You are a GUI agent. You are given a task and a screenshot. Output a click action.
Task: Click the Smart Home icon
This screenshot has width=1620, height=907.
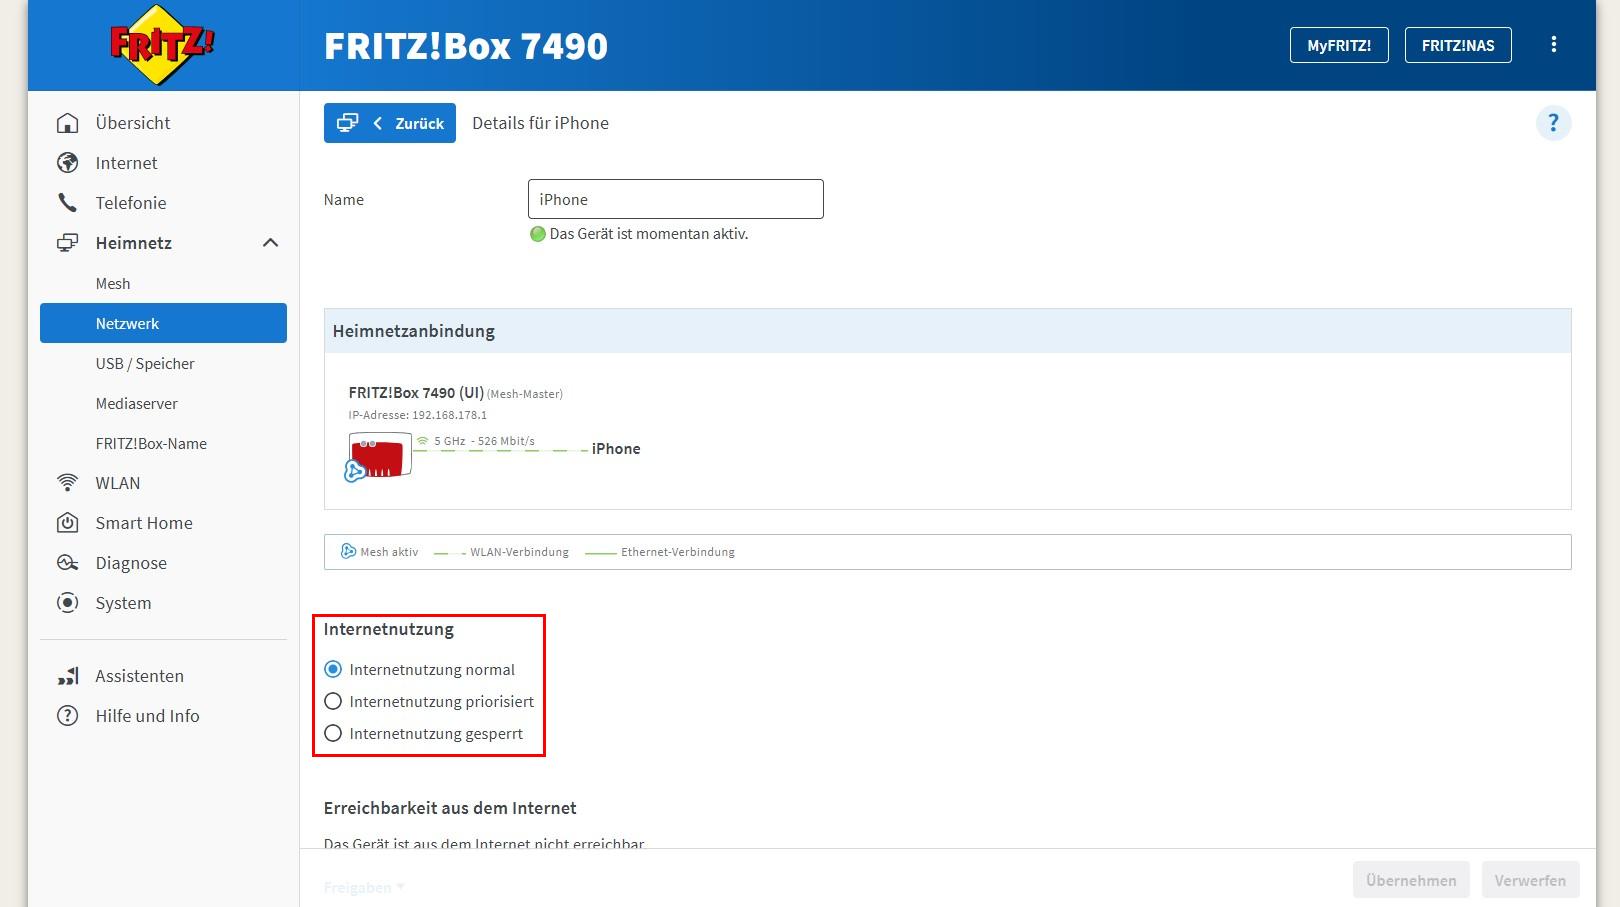click(68, 523)
